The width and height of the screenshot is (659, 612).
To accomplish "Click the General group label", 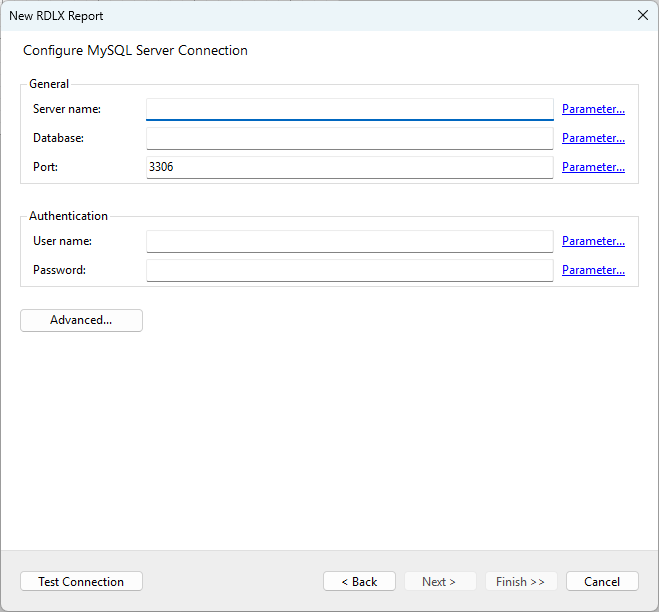I will pos(49,84).
